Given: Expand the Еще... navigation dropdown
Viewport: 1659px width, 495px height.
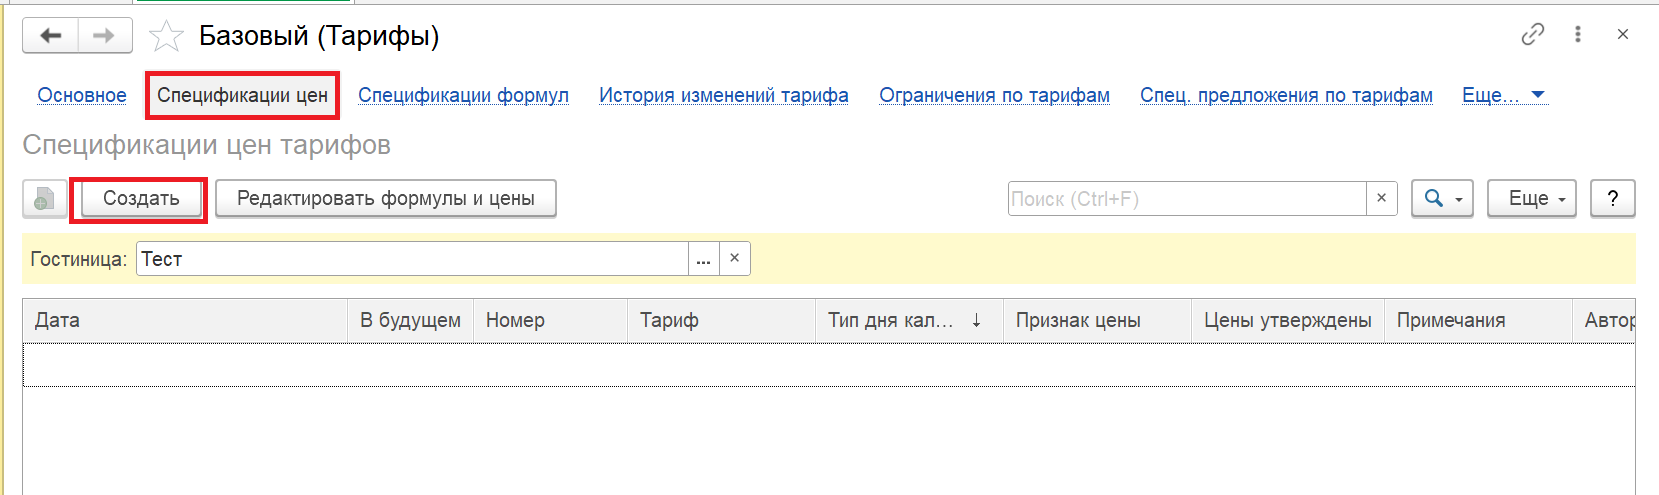Looking at the screenshot, I should click(x=1504, y=95).
